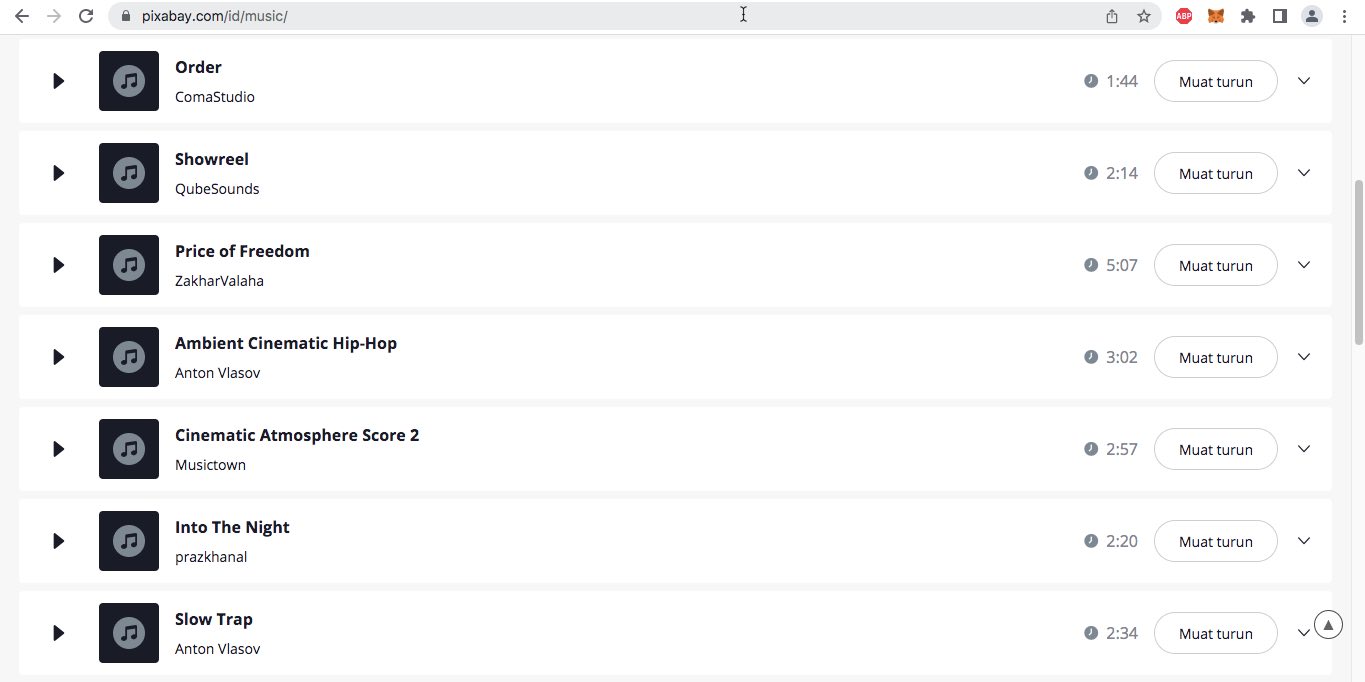Image resolution: width=1365 pixels, height=682 pixels.
Task: Open Slow Trap music thumbnail
Action: tap(129, 633)
